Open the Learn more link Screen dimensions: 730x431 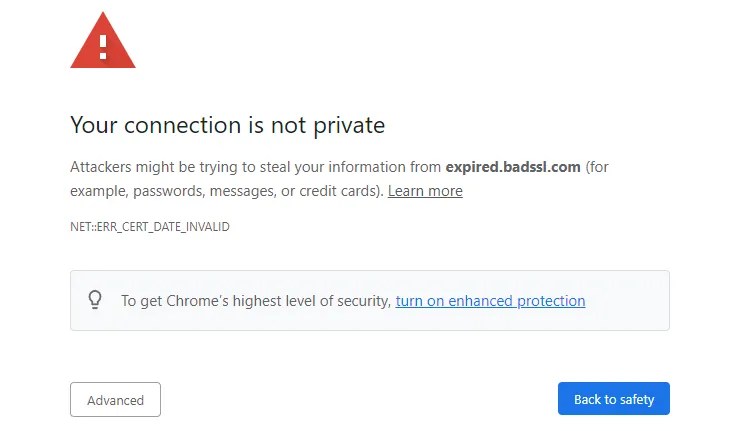click(425, 191)
